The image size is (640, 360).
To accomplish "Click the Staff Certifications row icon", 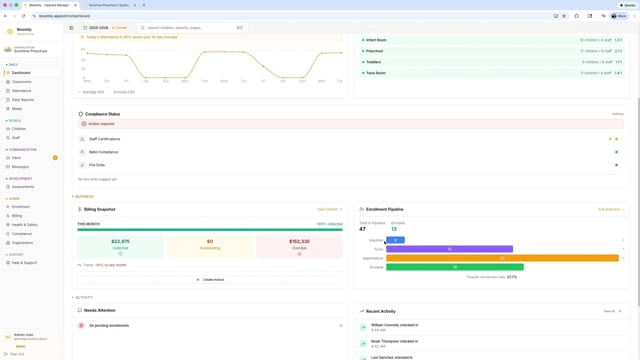I will pyautogui.click(x=82, y=139).
